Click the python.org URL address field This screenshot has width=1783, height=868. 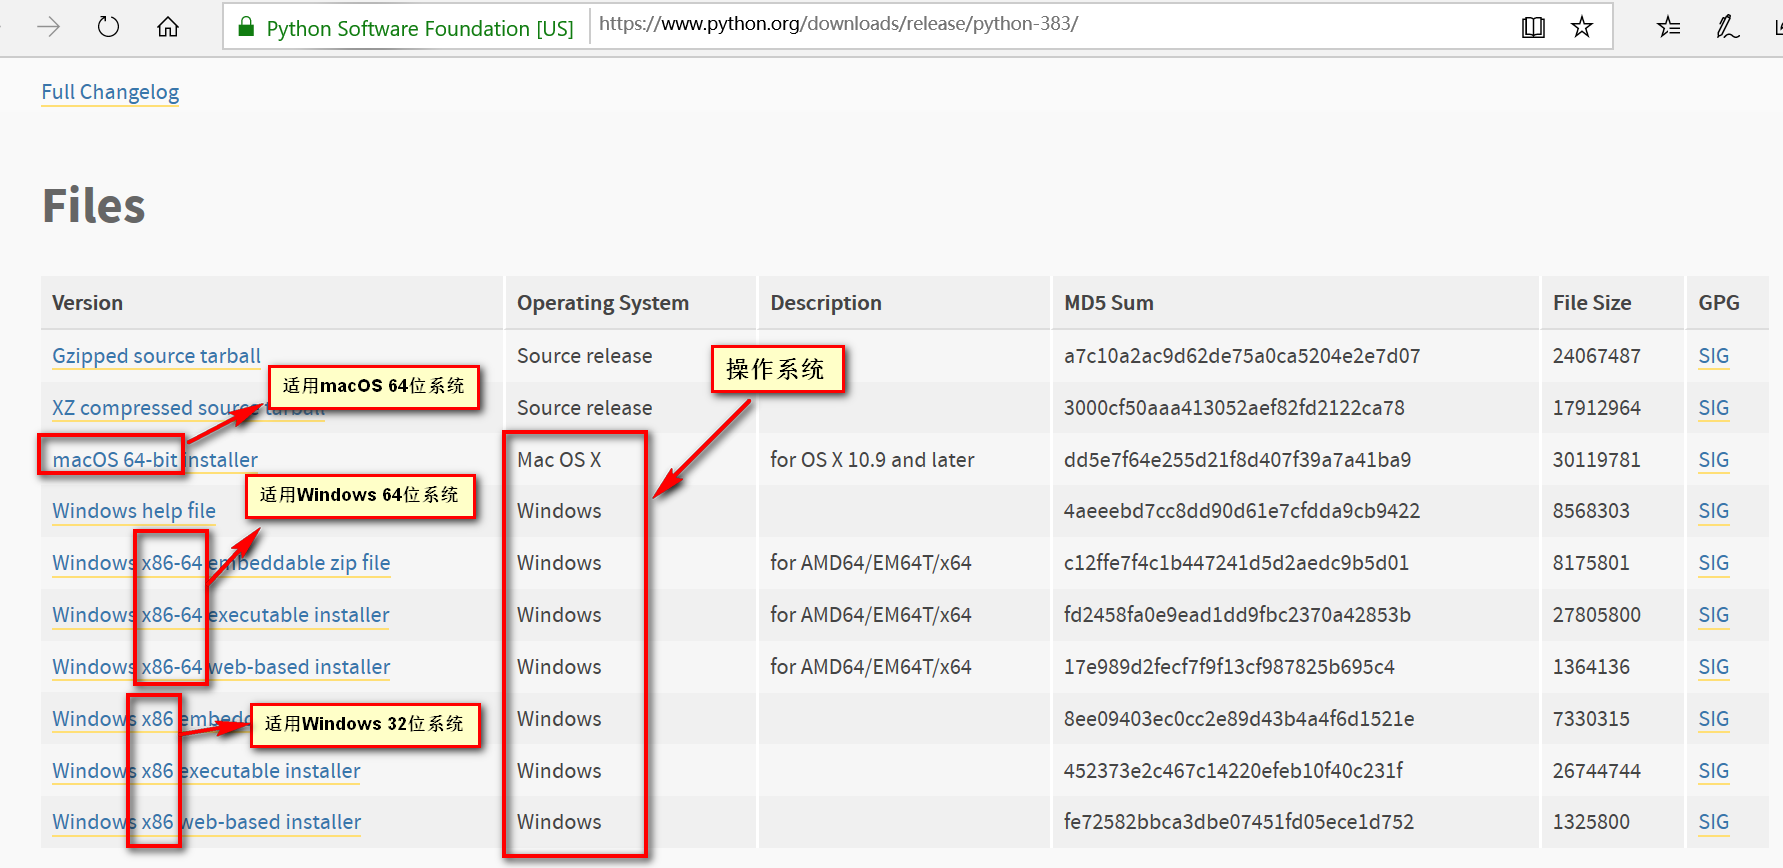click(x=1050, y=25)
